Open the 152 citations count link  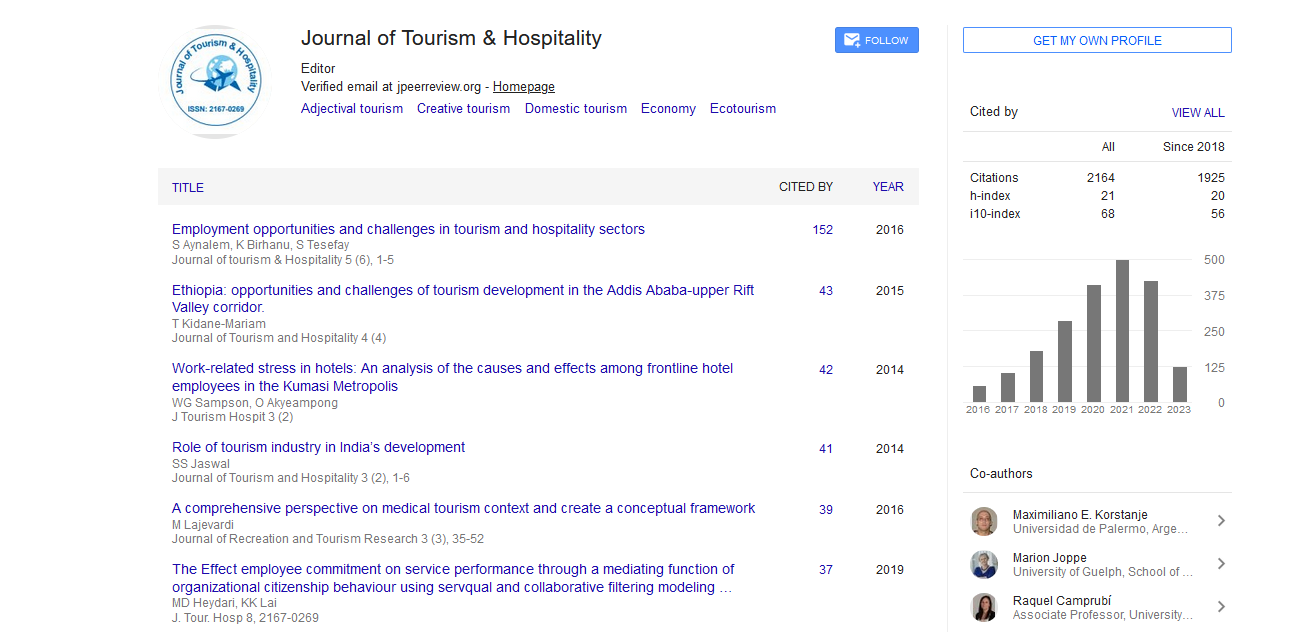[x=822, y=230]
